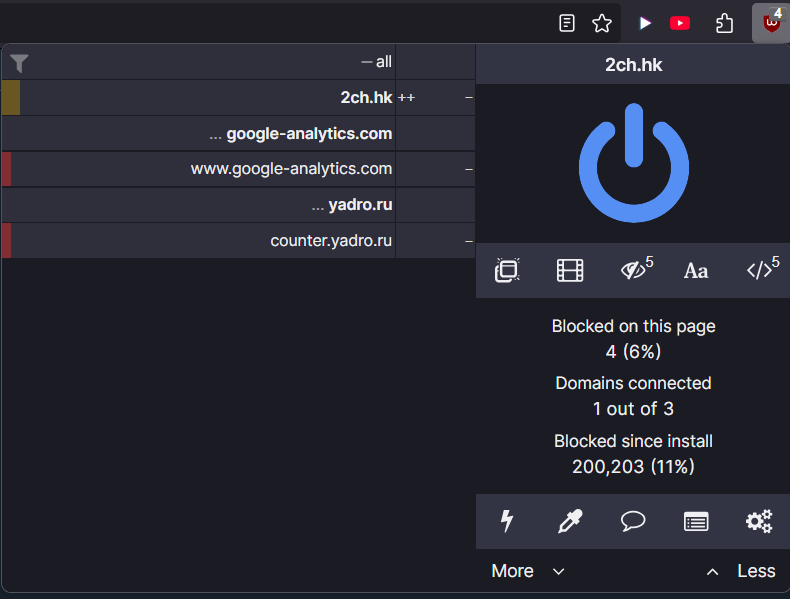Viewport: 790px width, 599px height.
Task: Click Domains connected statistic
Action: pos(633,396)
